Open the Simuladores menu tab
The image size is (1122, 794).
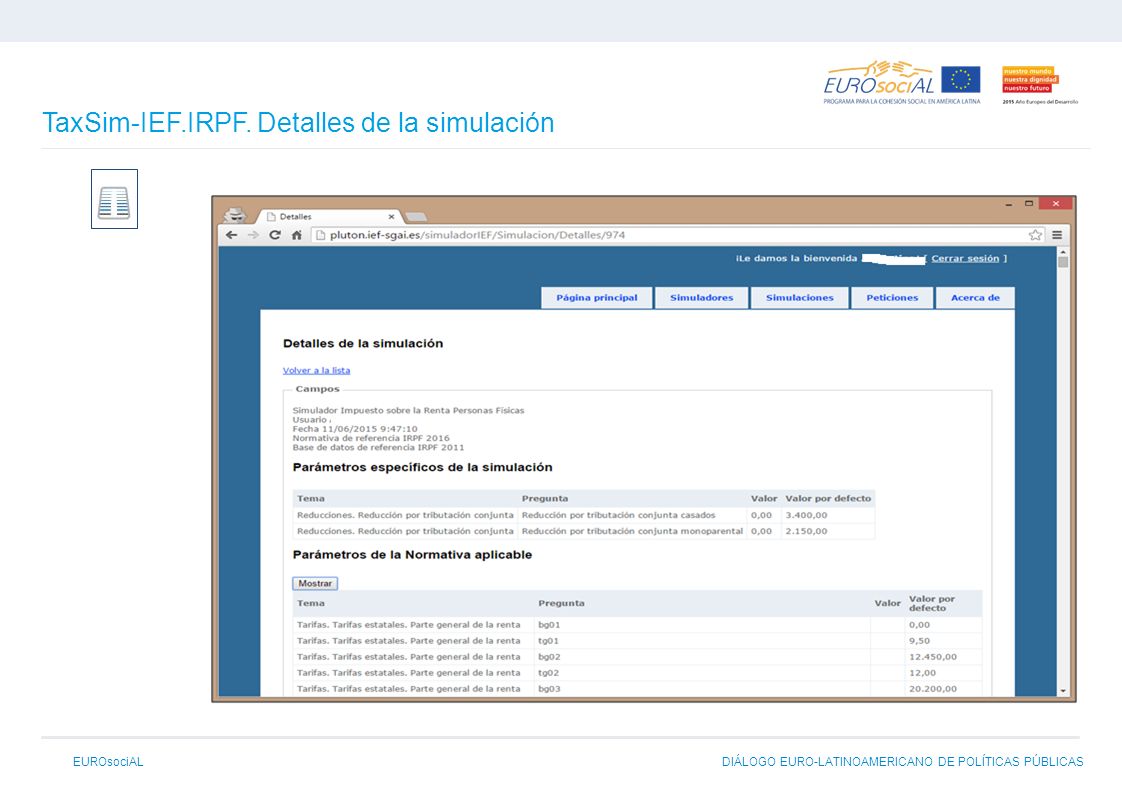pyautogui.click(x=701, y=298)
